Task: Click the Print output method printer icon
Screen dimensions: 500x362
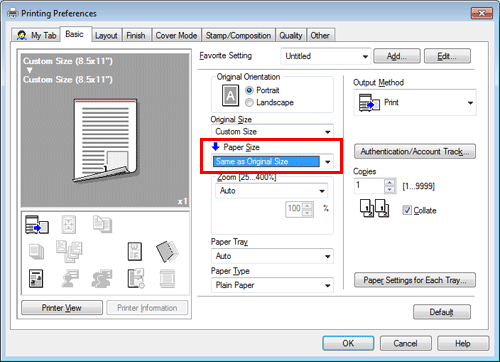Action: (369, 103)
